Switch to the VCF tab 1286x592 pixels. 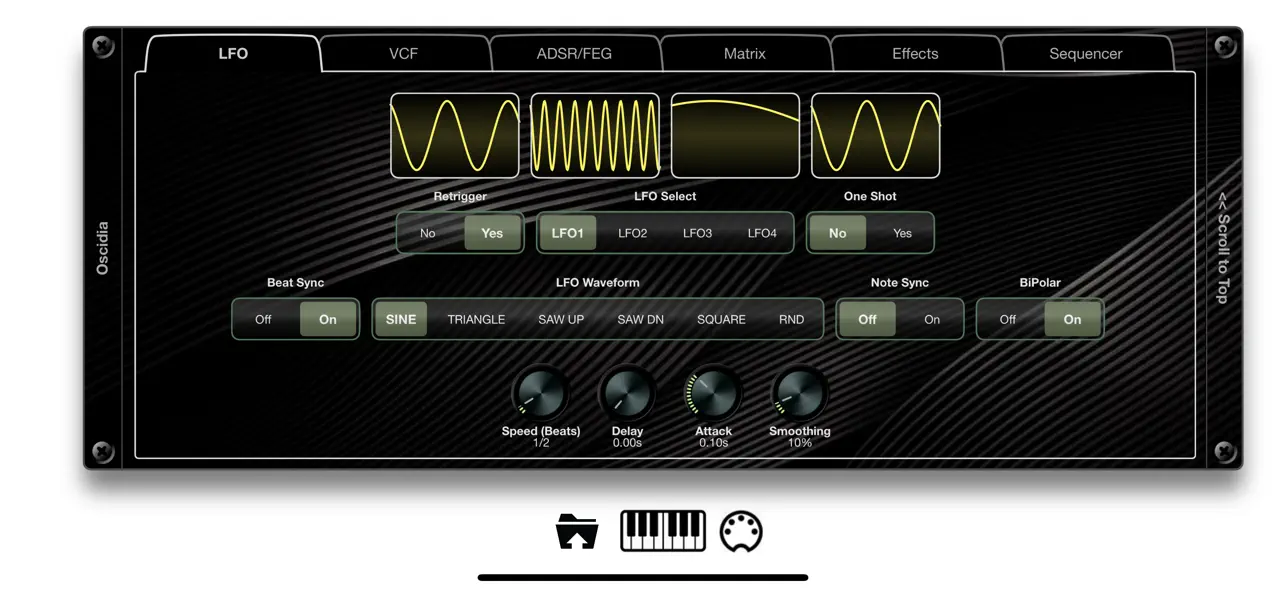tap(404, 54)
